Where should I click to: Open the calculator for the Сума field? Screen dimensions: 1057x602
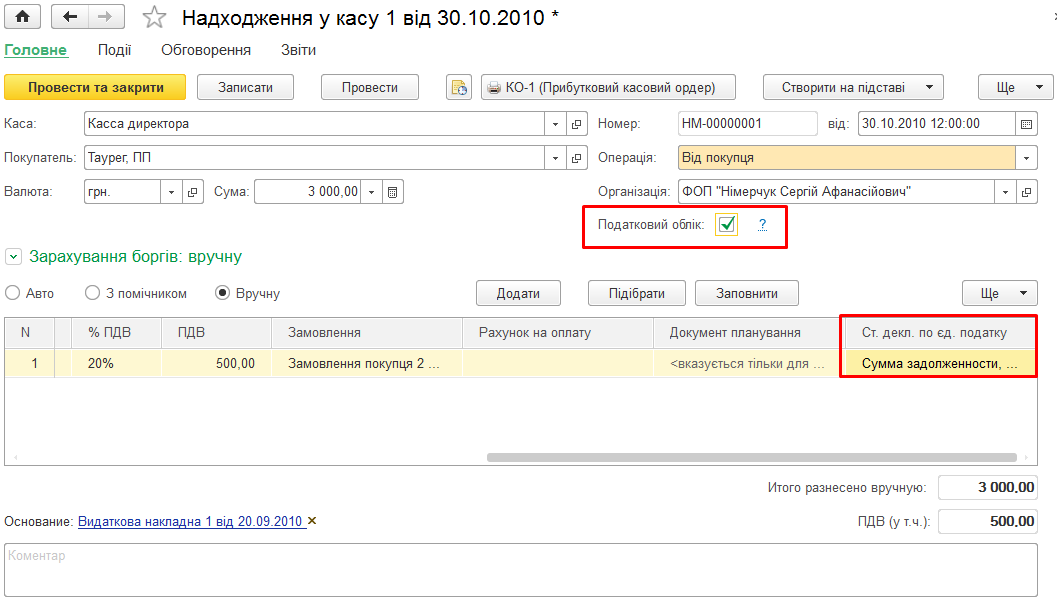pyautogui.click(x=392, y=192)
